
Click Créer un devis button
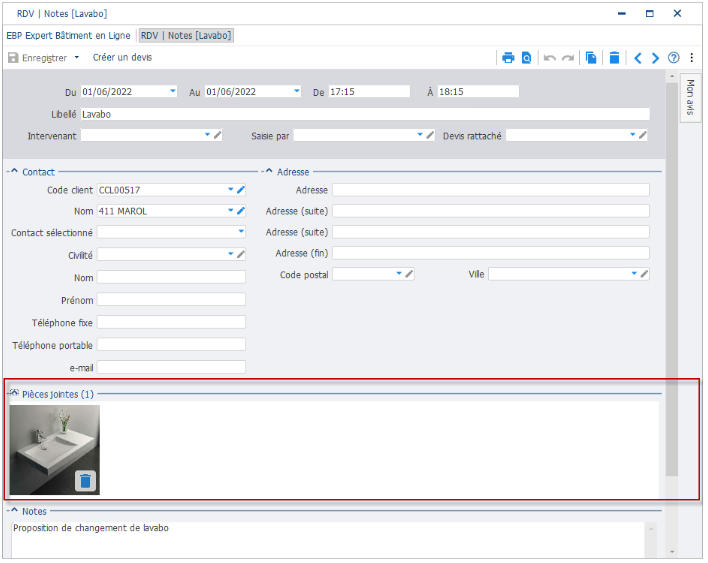(x=122, y=57)
